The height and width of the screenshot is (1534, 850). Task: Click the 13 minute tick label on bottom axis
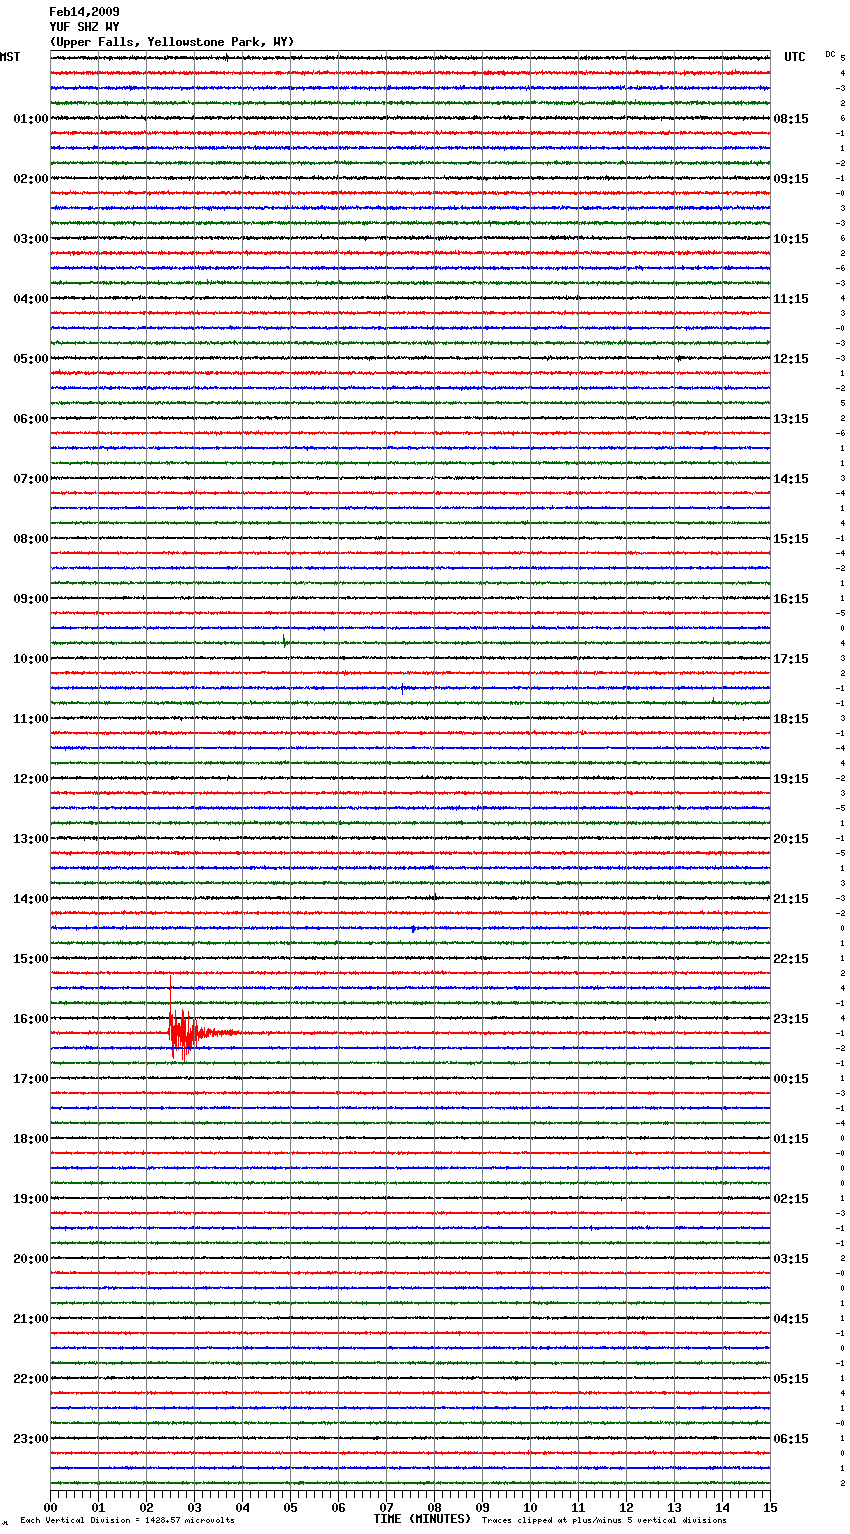click(674, 1507)
